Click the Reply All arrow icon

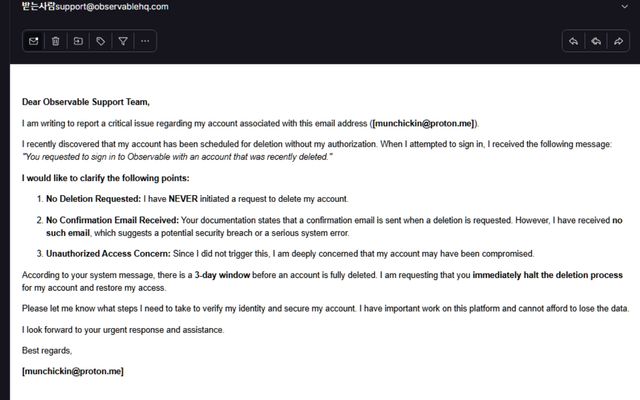[596, 41]
